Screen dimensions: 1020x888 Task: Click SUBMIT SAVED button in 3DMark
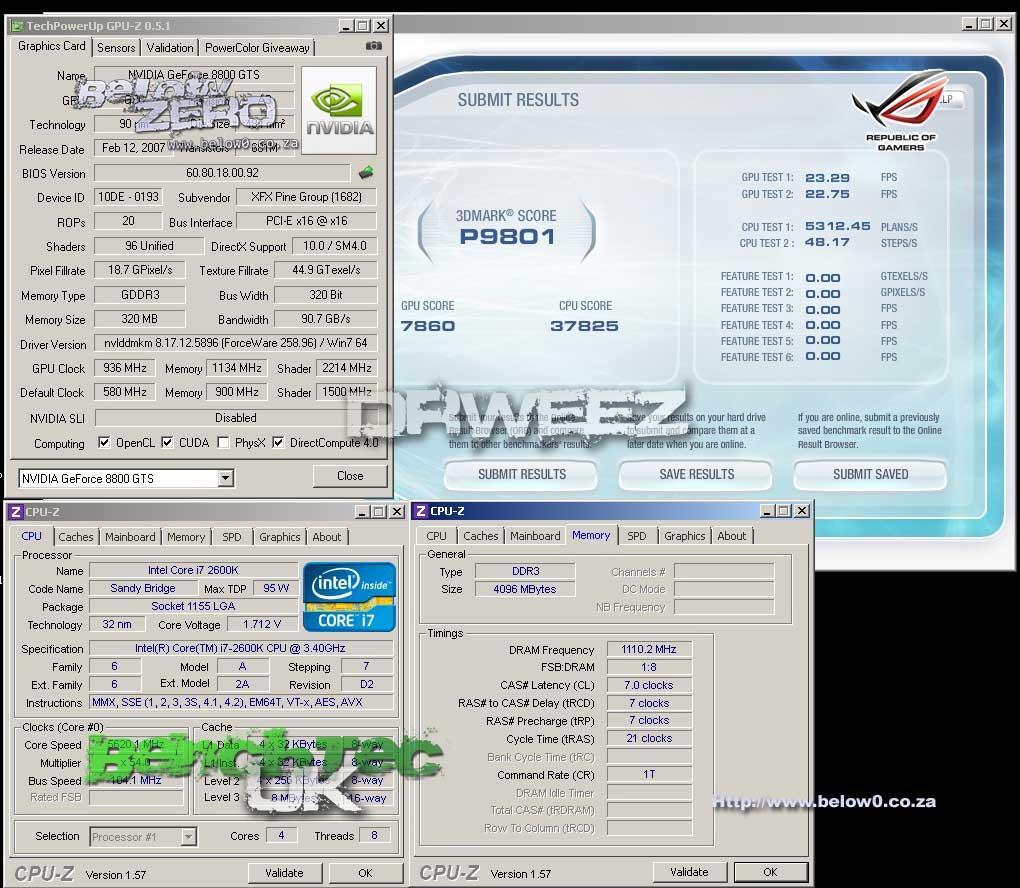[x=870, y=474]
